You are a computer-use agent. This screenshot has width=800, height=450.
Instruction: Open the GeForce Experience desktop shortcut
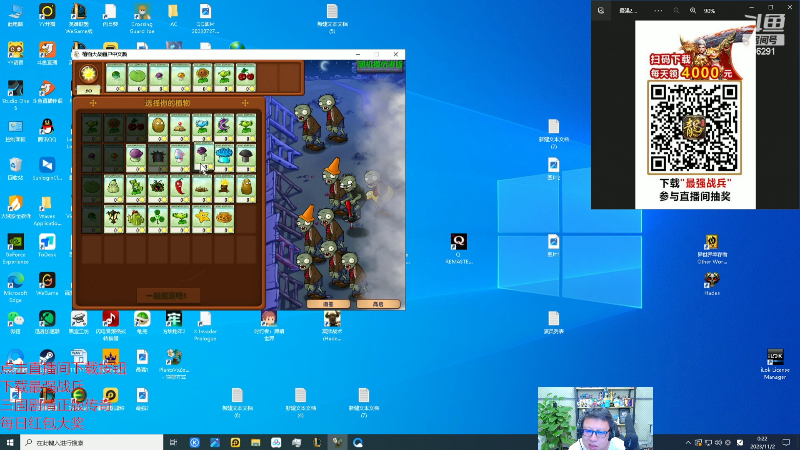15,249
